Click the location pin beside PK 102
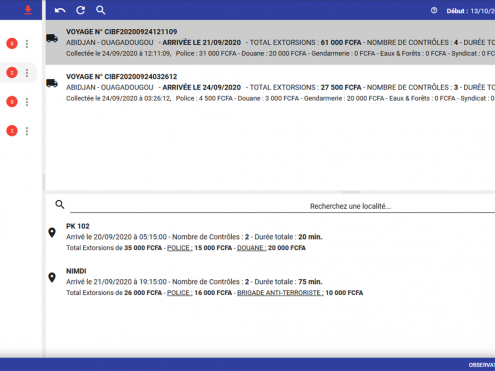The width and height of the screenshot is (495, 371). tap(52, 232)
